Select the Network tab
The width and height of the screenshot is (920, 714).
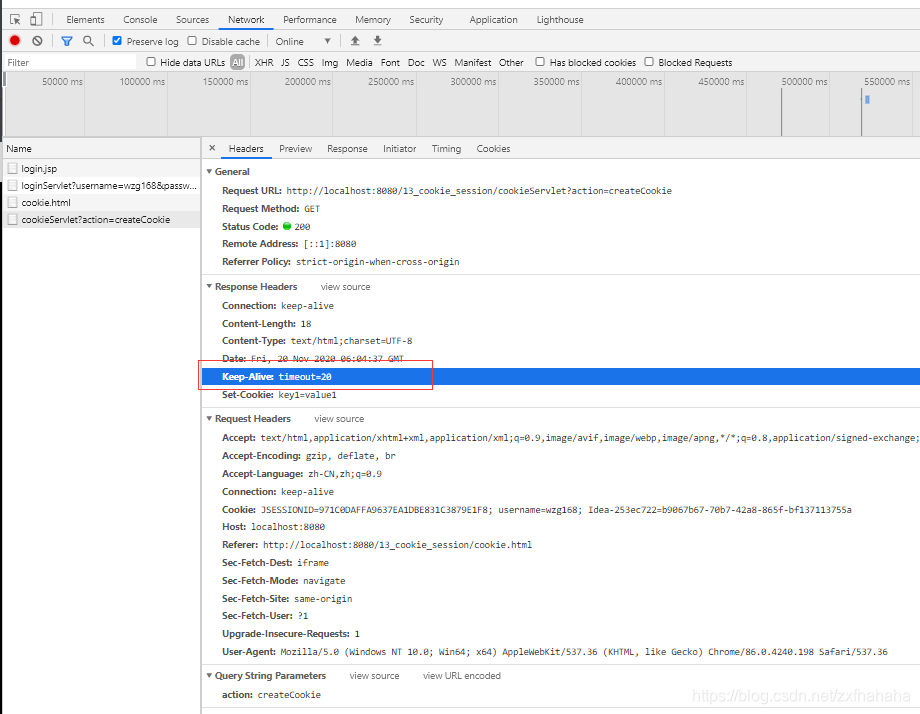coord(246,19)
